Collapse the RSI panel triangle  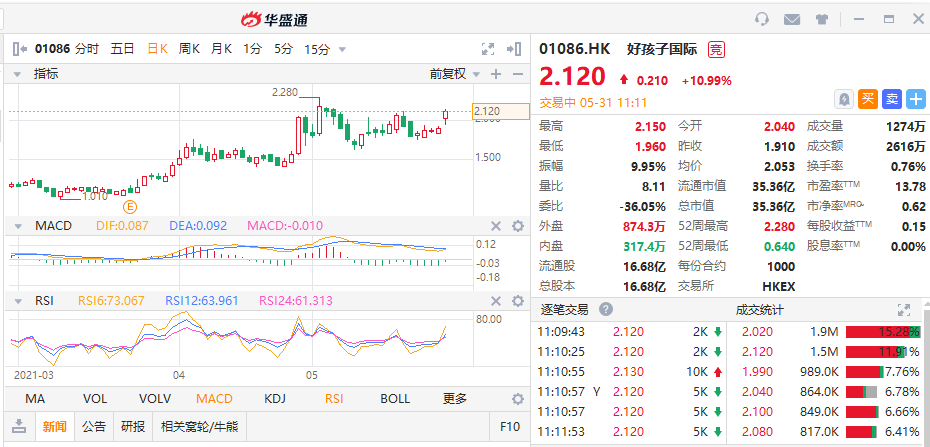[x=17, y=301]
